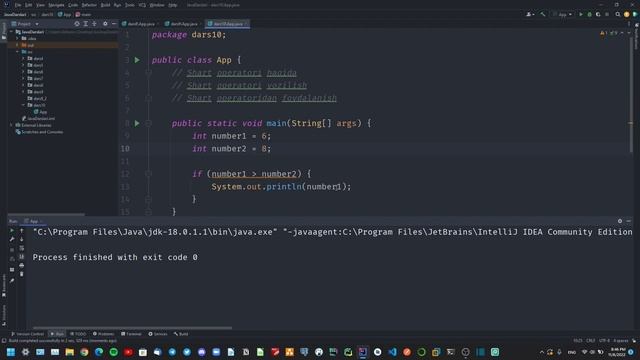Run class App from line 3 gutter

click(x=137, y=60)
